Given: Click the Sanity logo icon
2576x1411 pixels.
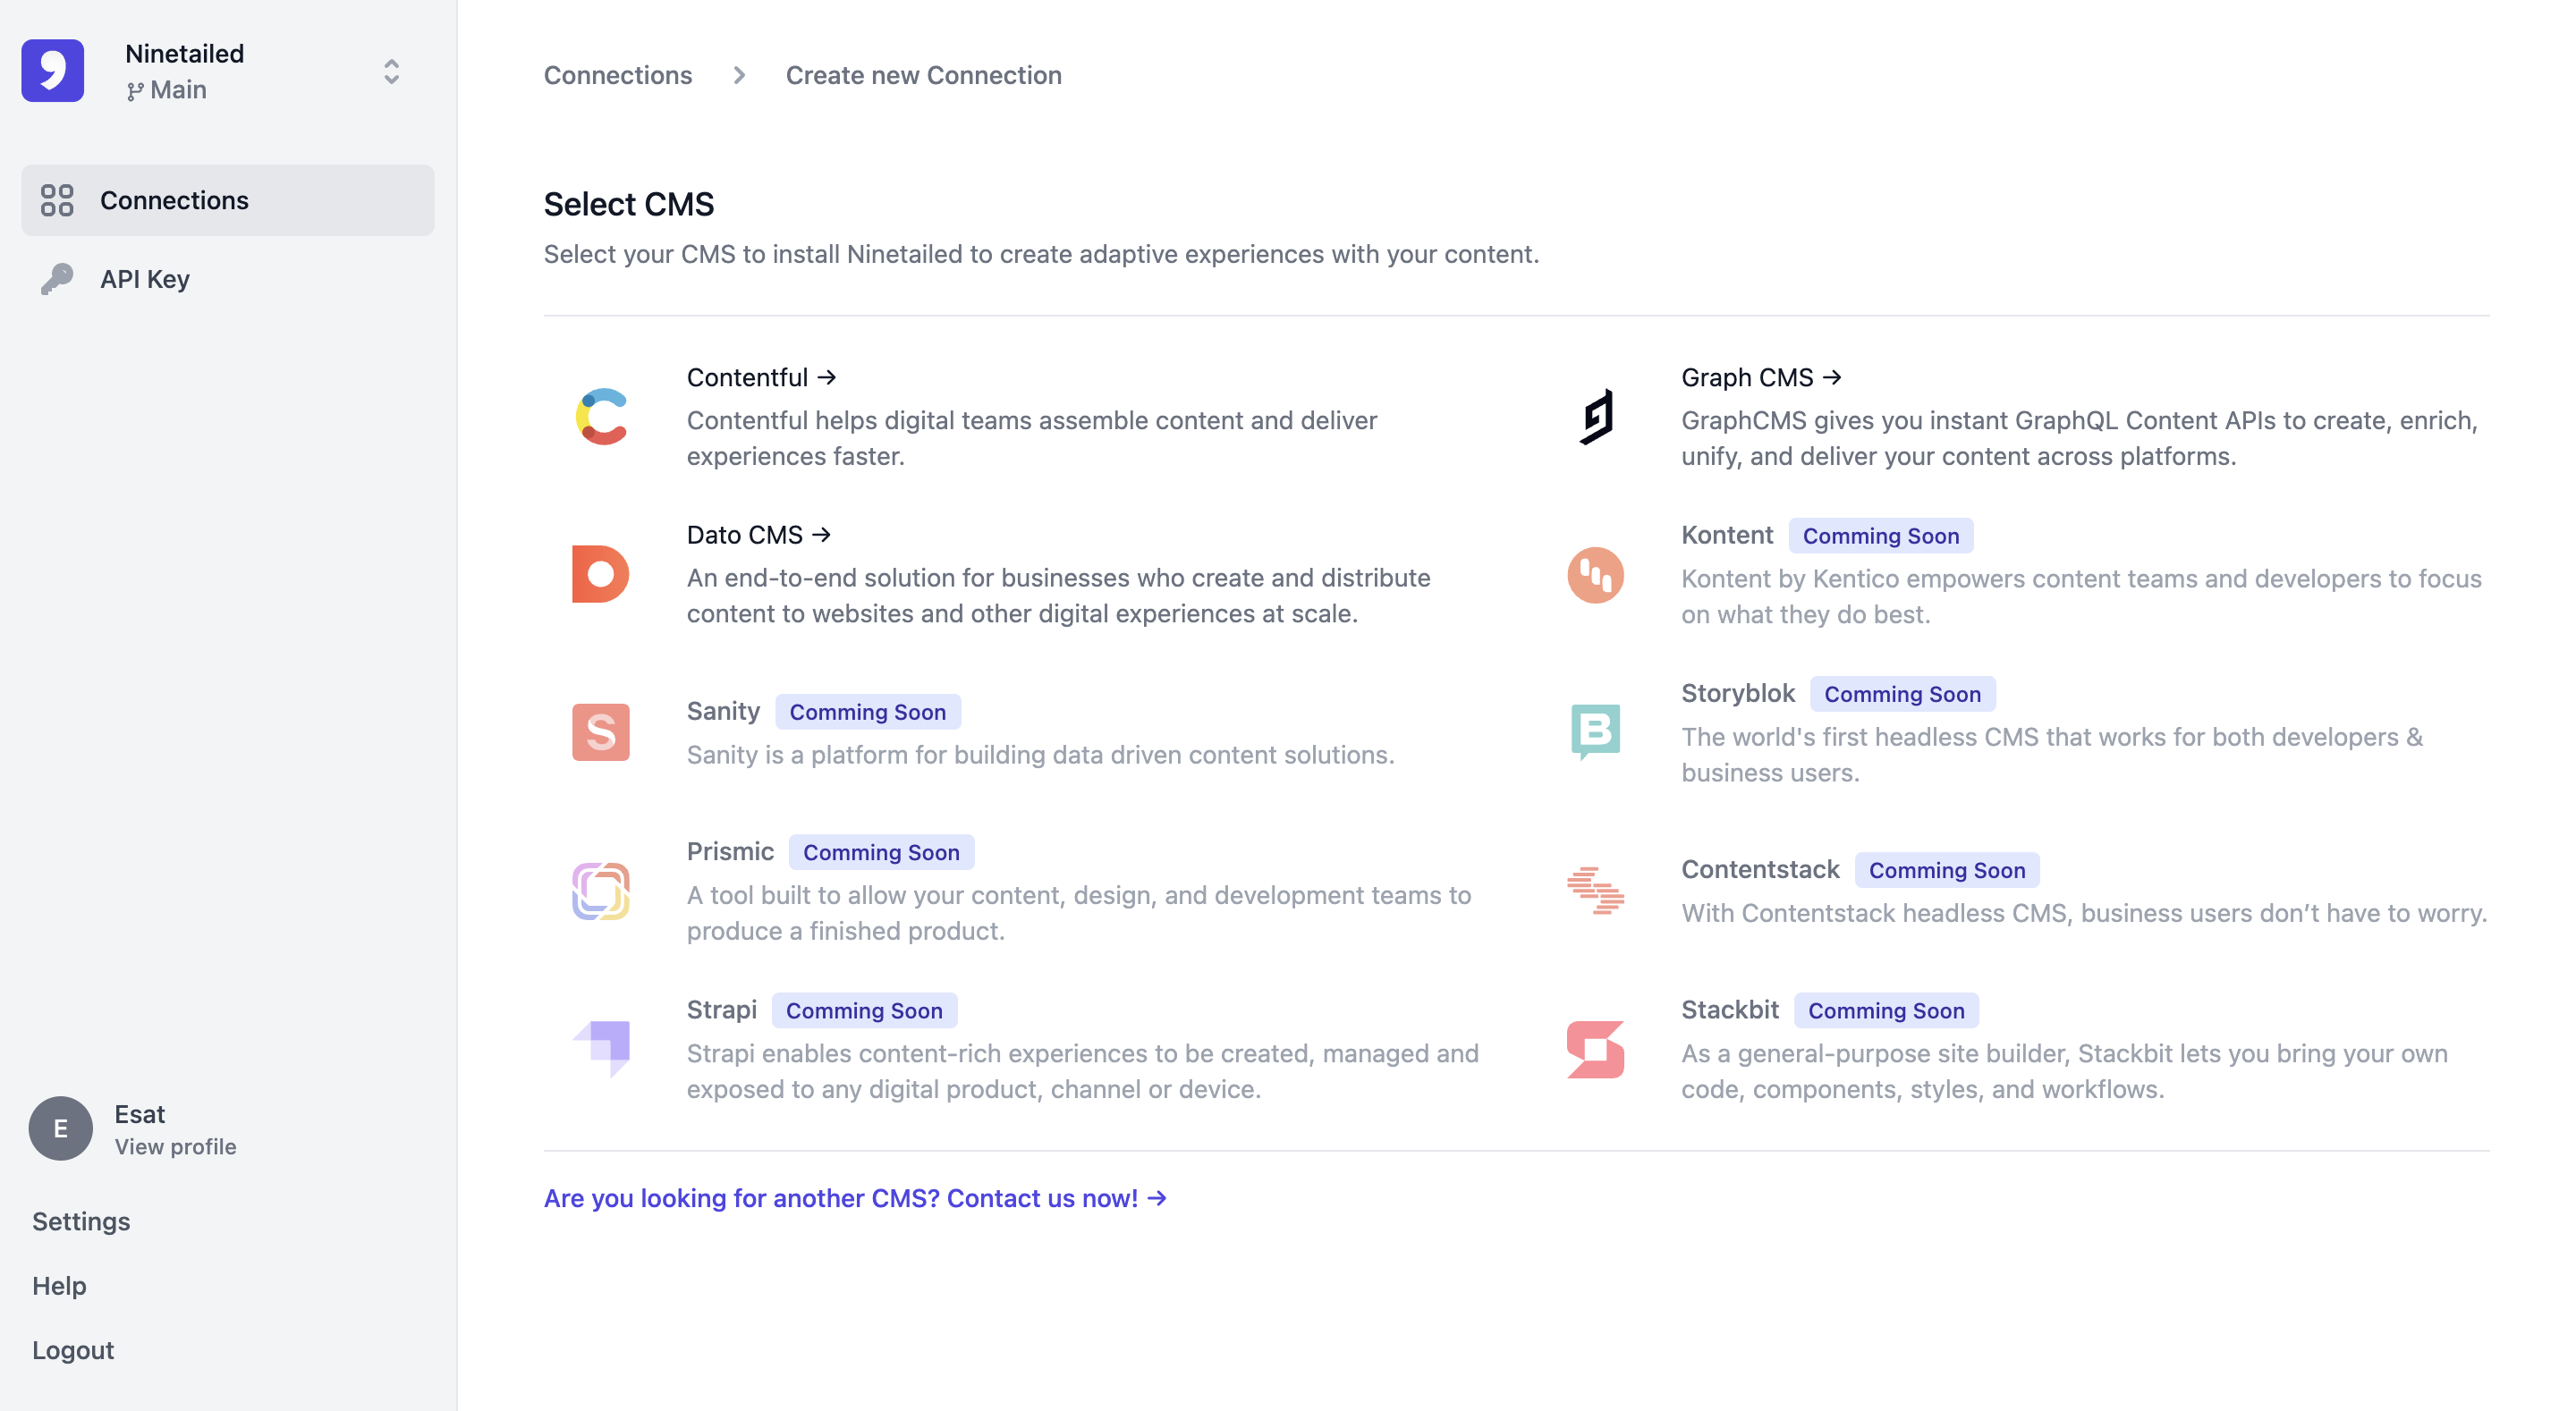Looking at the screenshot, I should 601,733.
